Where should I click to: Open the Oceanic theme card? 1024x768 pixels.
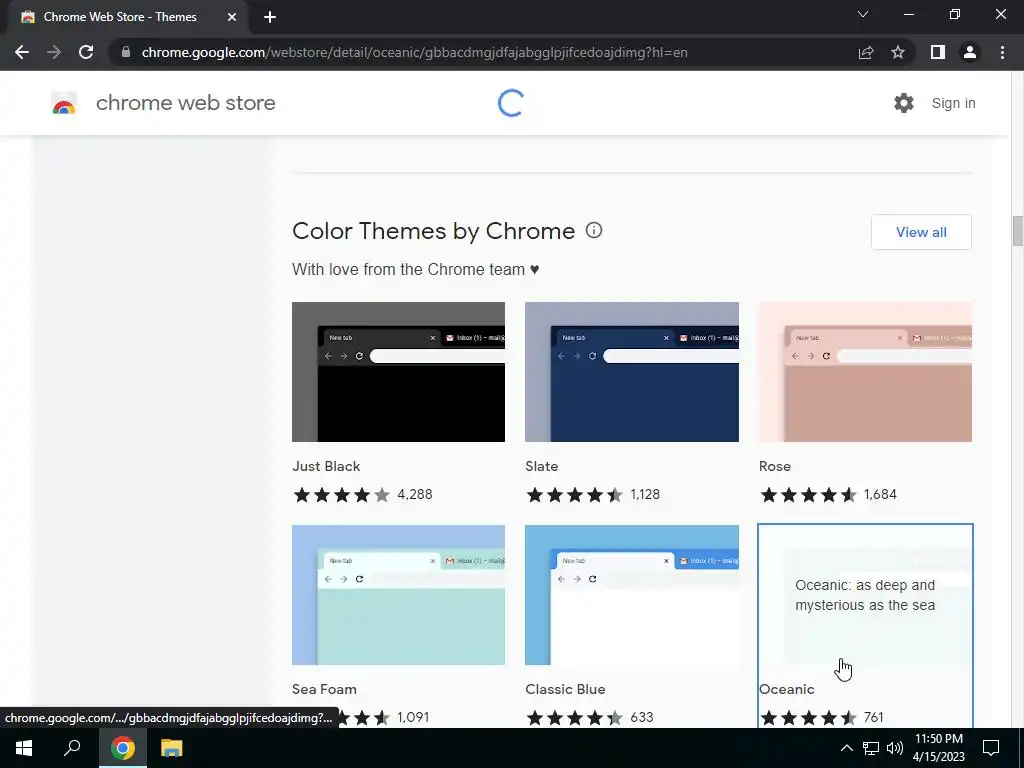pyautogui.click(x=865, y=625)
